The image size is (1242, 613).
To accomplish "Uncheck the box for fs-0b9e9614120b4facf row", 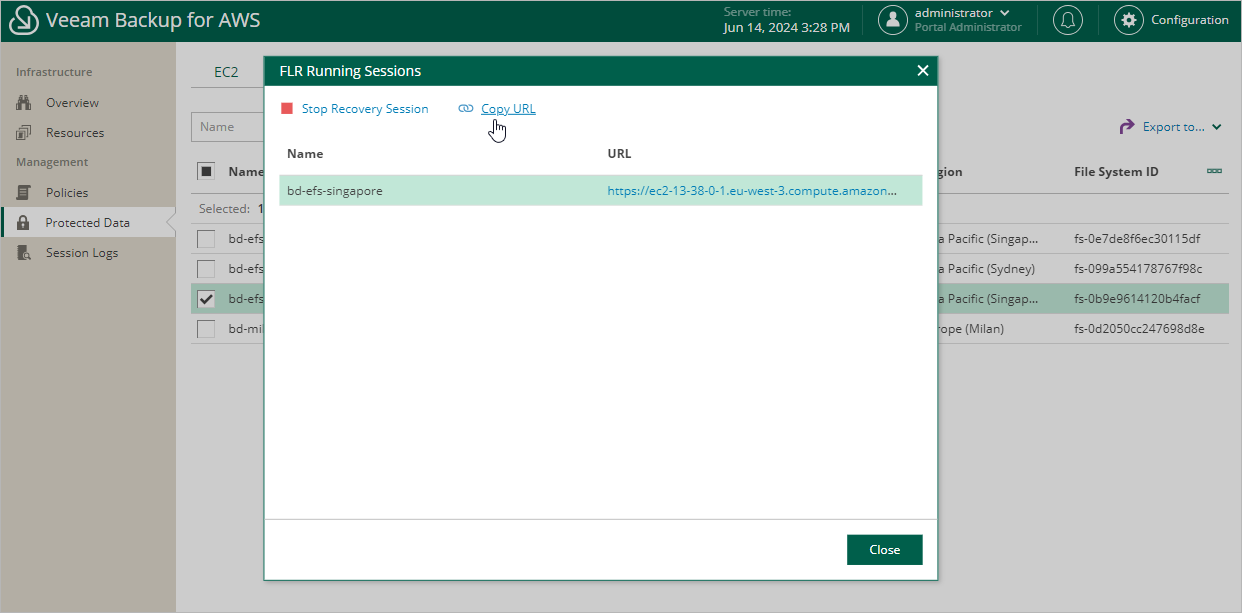I will point(206,299).
